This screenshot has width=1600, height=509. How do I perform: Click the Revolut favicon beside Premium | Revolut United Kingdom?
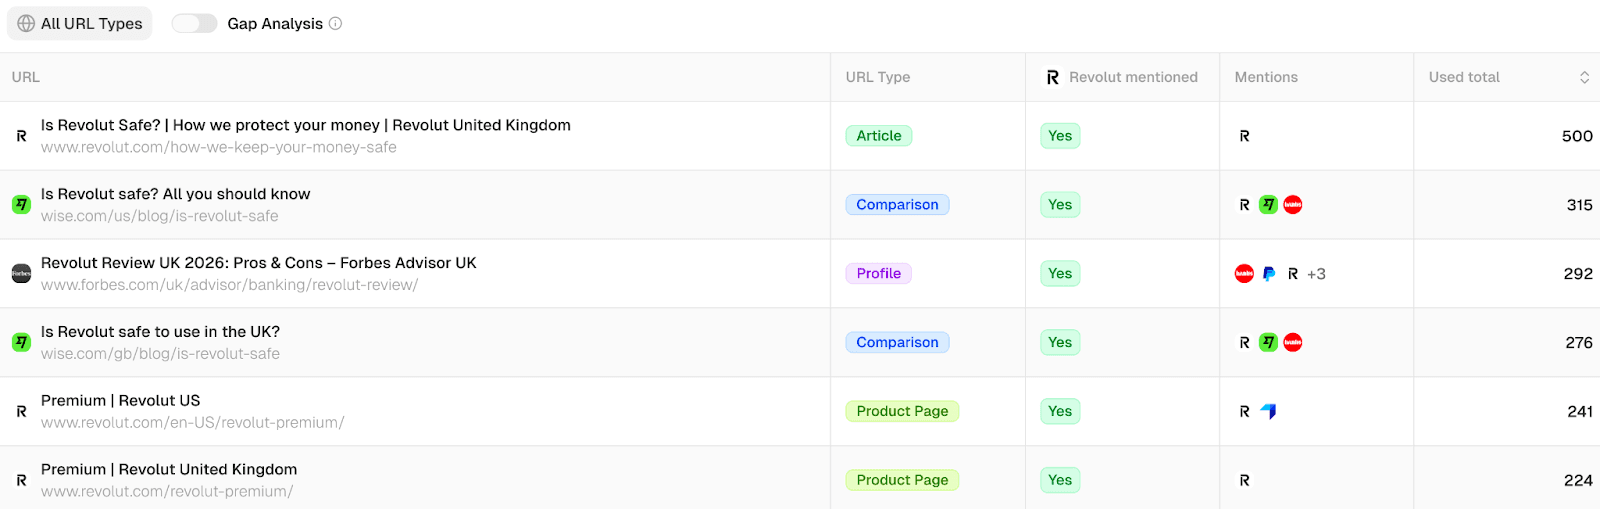[x=21, y=481]
